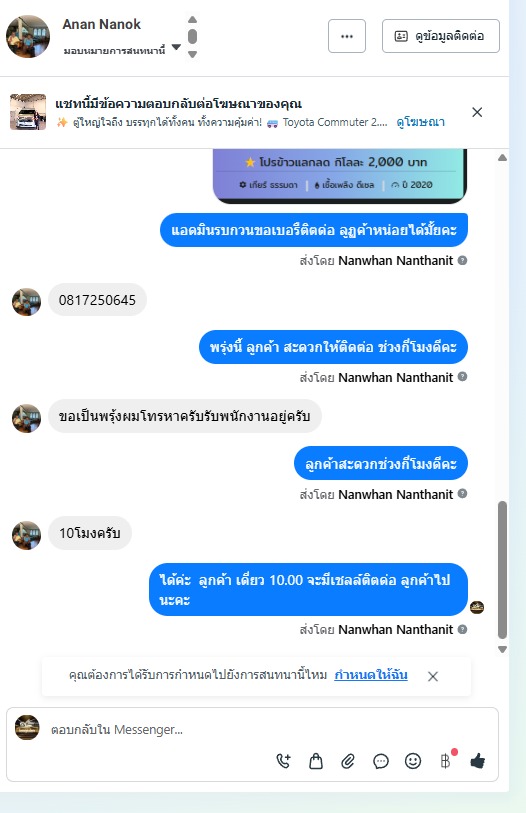
Task: Click the ดูข้อมูลติดต่อ contact info button
Action: click(x=441, y=36)
